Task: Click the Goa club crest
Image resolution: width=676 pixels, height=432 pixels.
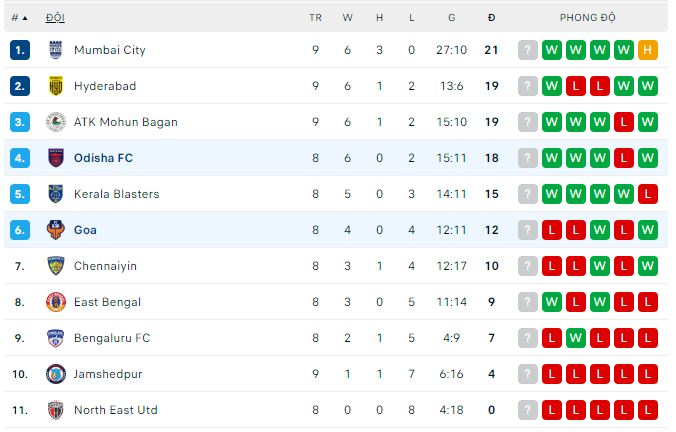Action: 55,230
